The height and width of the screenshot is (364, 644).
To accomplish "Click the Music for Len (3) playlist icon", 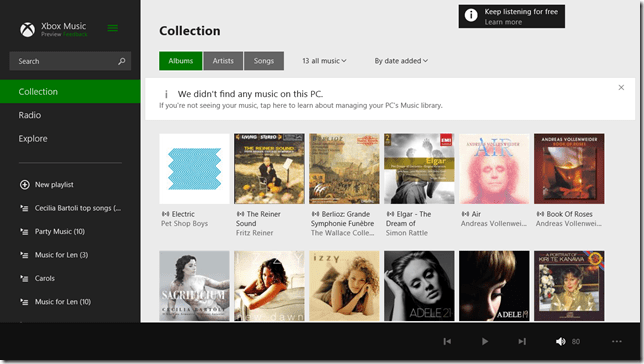I will 25,255.
